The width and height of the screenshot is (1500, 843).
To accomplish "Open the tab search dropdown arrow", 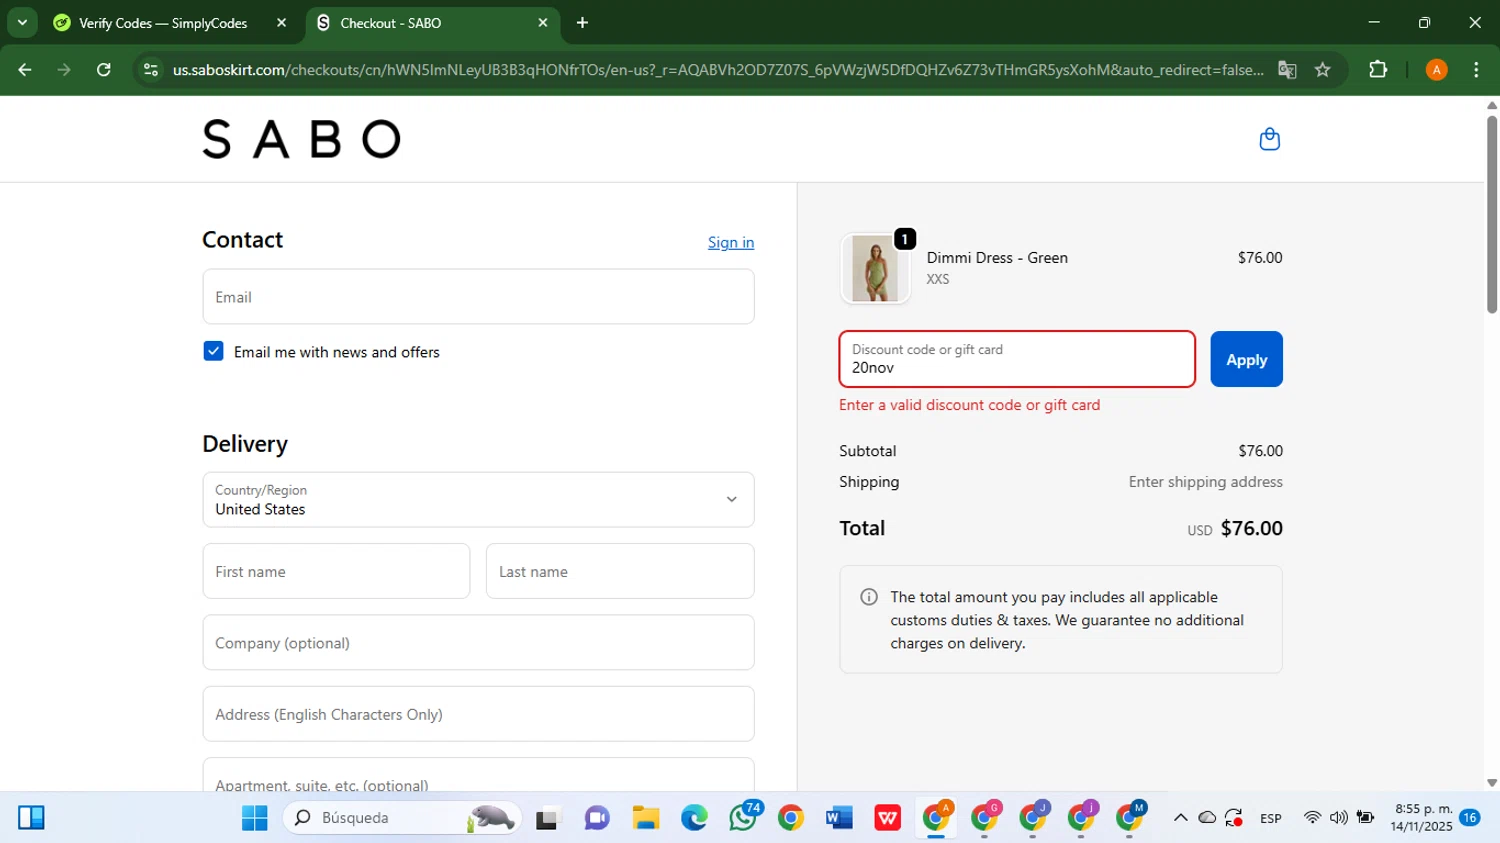I will coord(22,23).
